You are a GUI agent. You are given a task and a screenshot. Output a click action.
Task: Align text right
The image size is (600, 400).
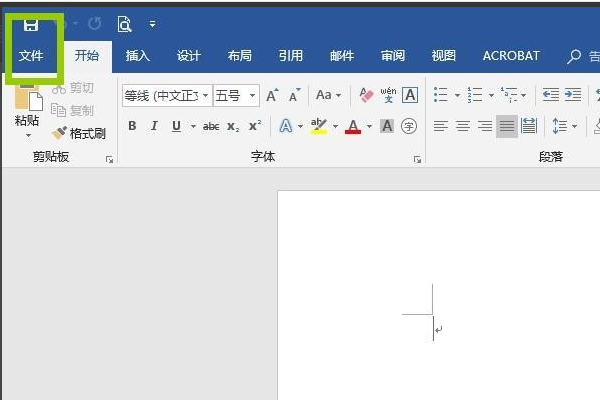pyautogui.click(x=485, y=126)
